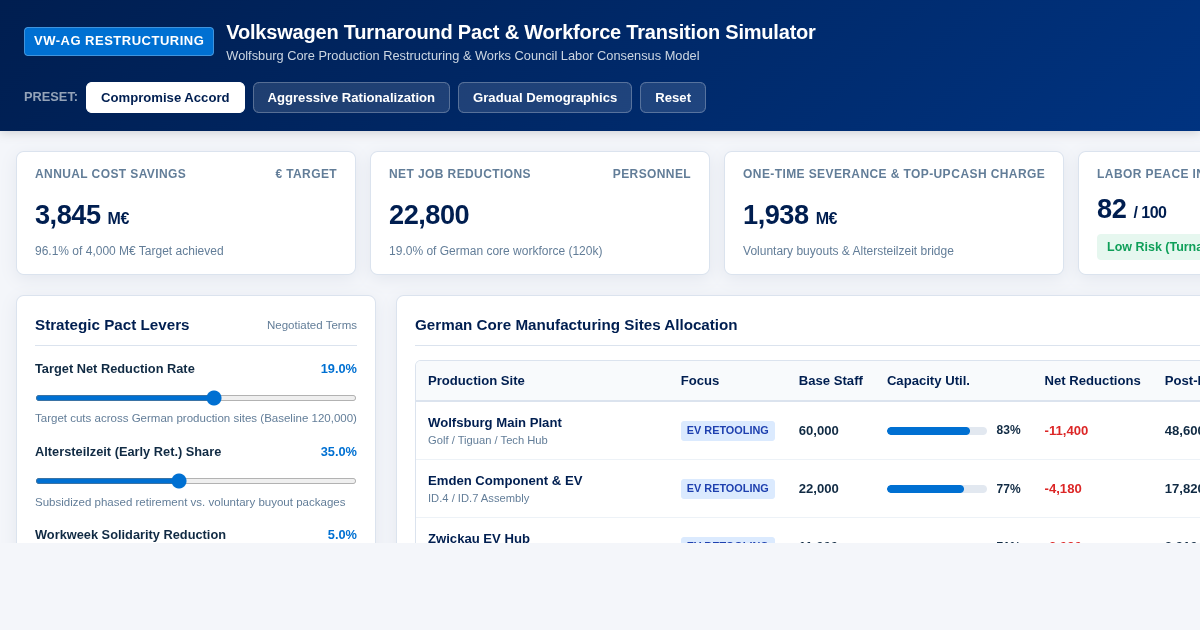Click the Net Job Reductions card
Image resolution: width=1200 pixels, height=630 pixels.
[540, 213]
